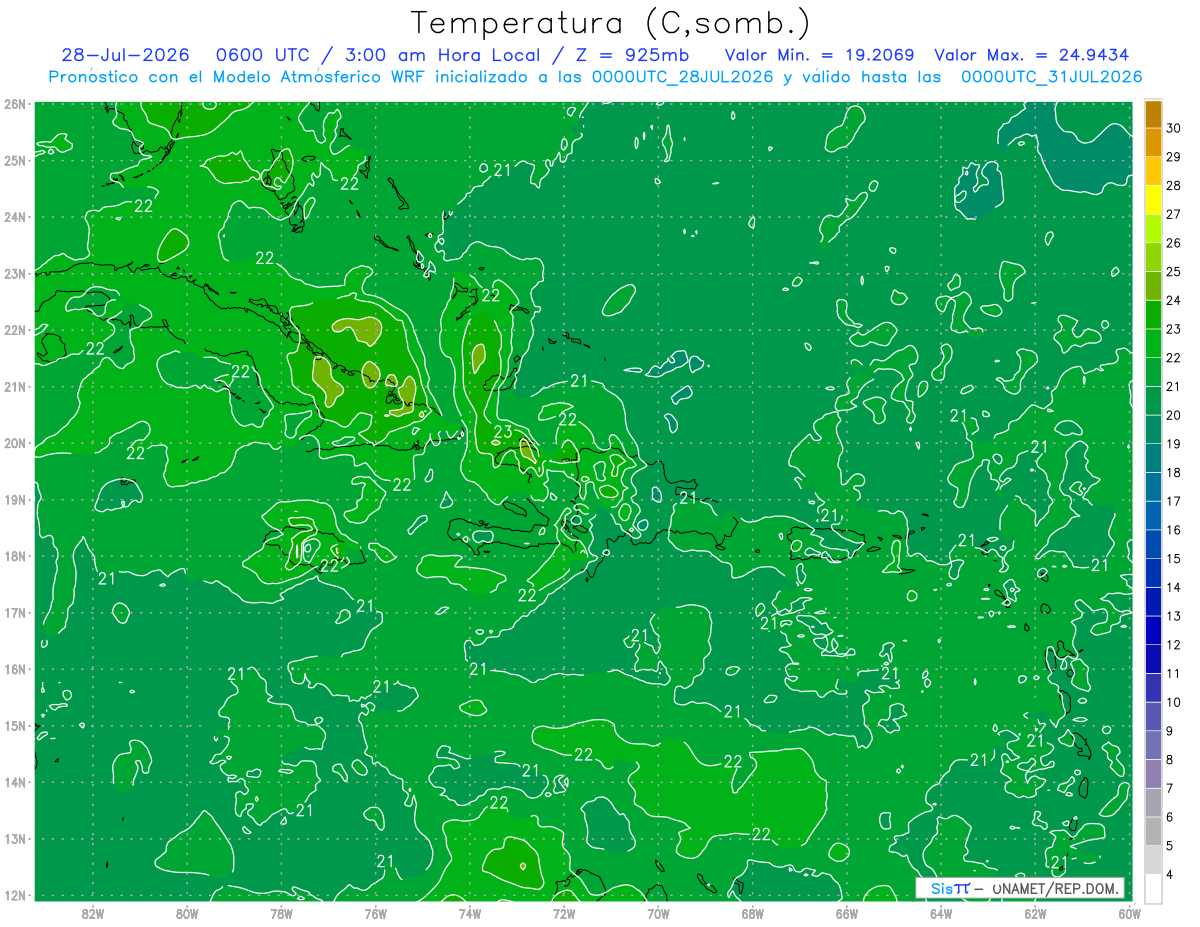Click the valid-until stamp "0000UTC_31JUL2026"

[1051, 77]
